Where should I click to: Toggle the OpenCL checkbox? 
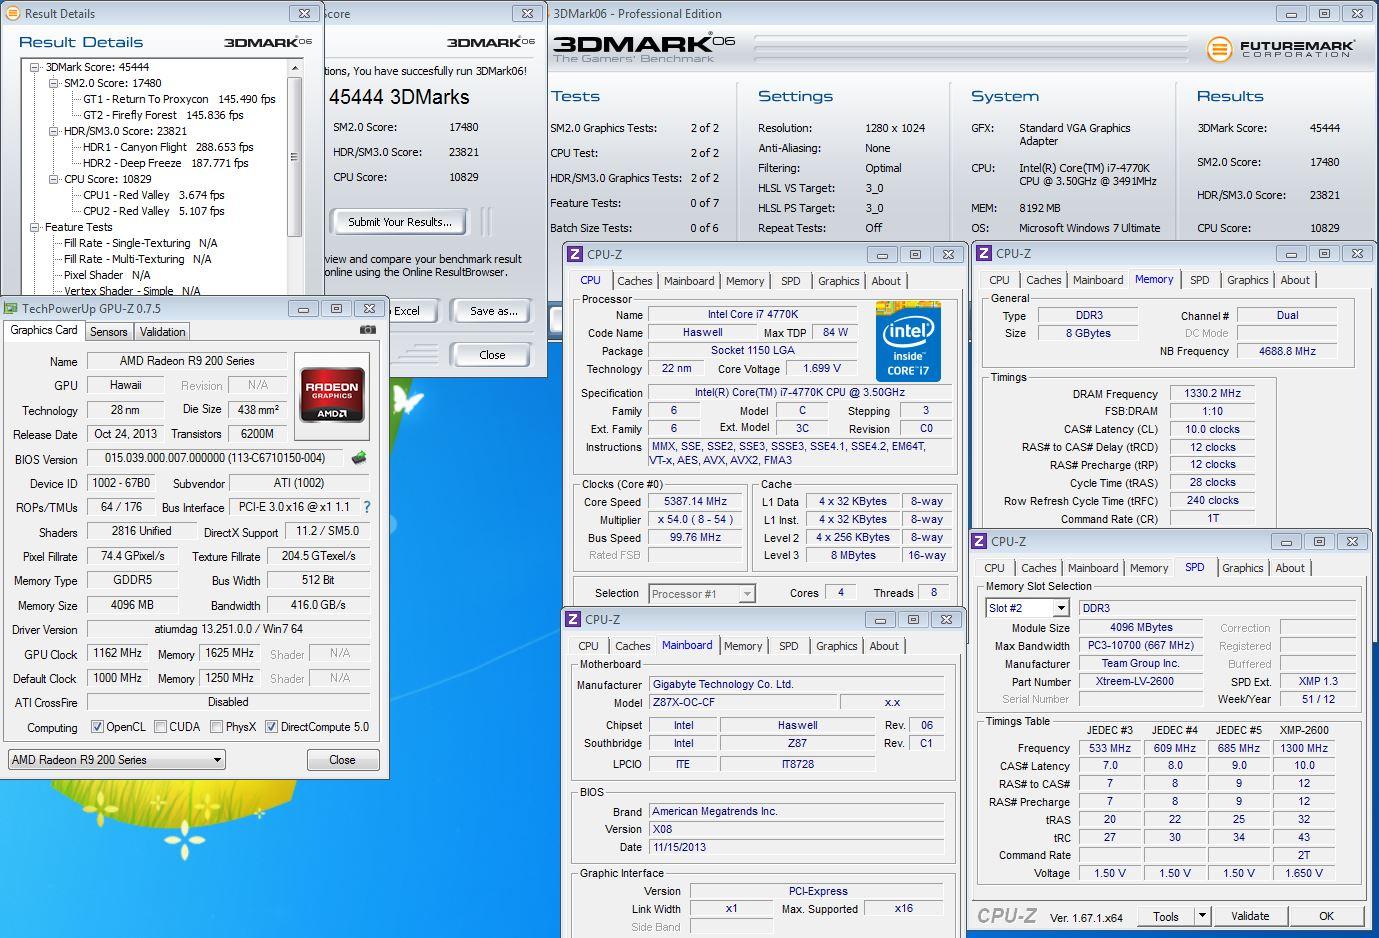97,727
